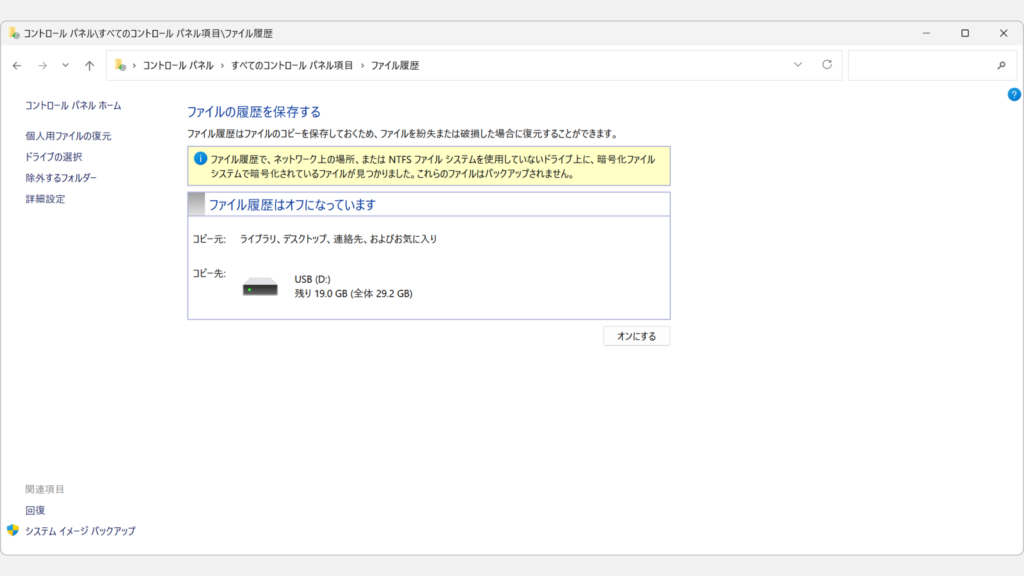Open ドライブの選択 link

coord(54,157)
